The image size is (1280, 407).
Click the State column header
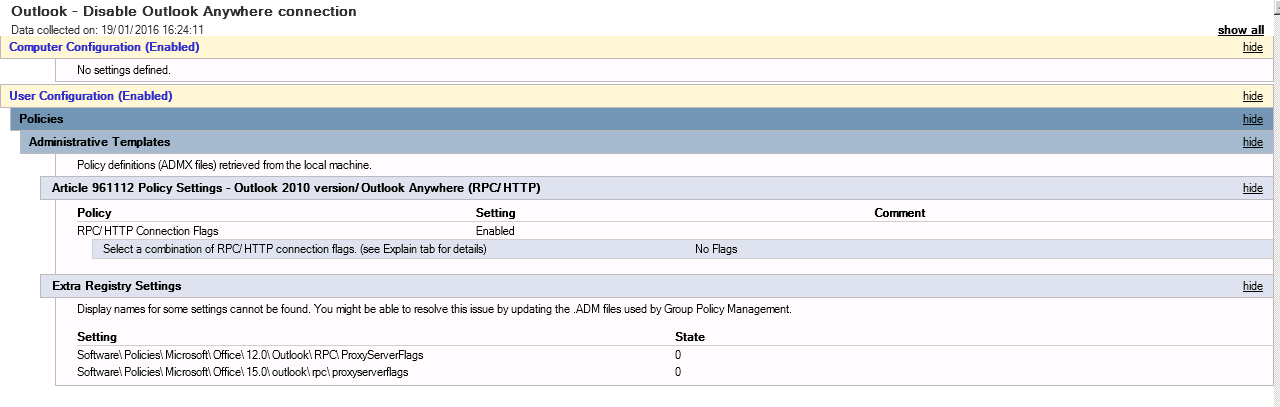690,337
